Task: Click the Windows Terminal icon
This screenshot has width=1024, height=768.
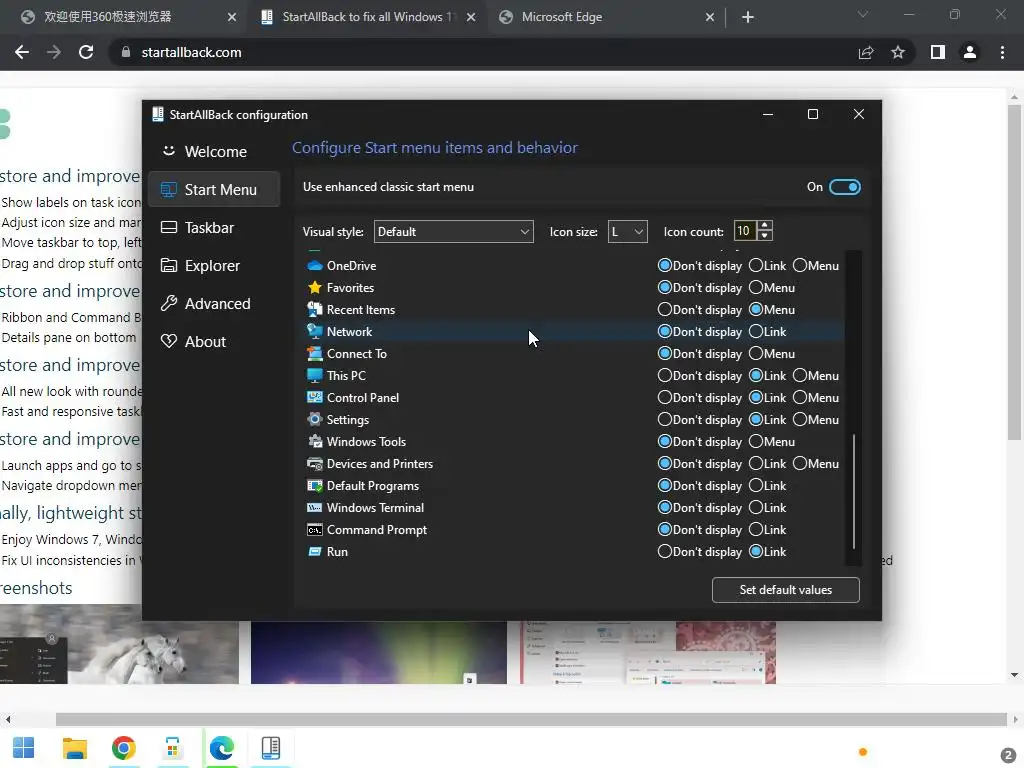Action: [315, 507]
